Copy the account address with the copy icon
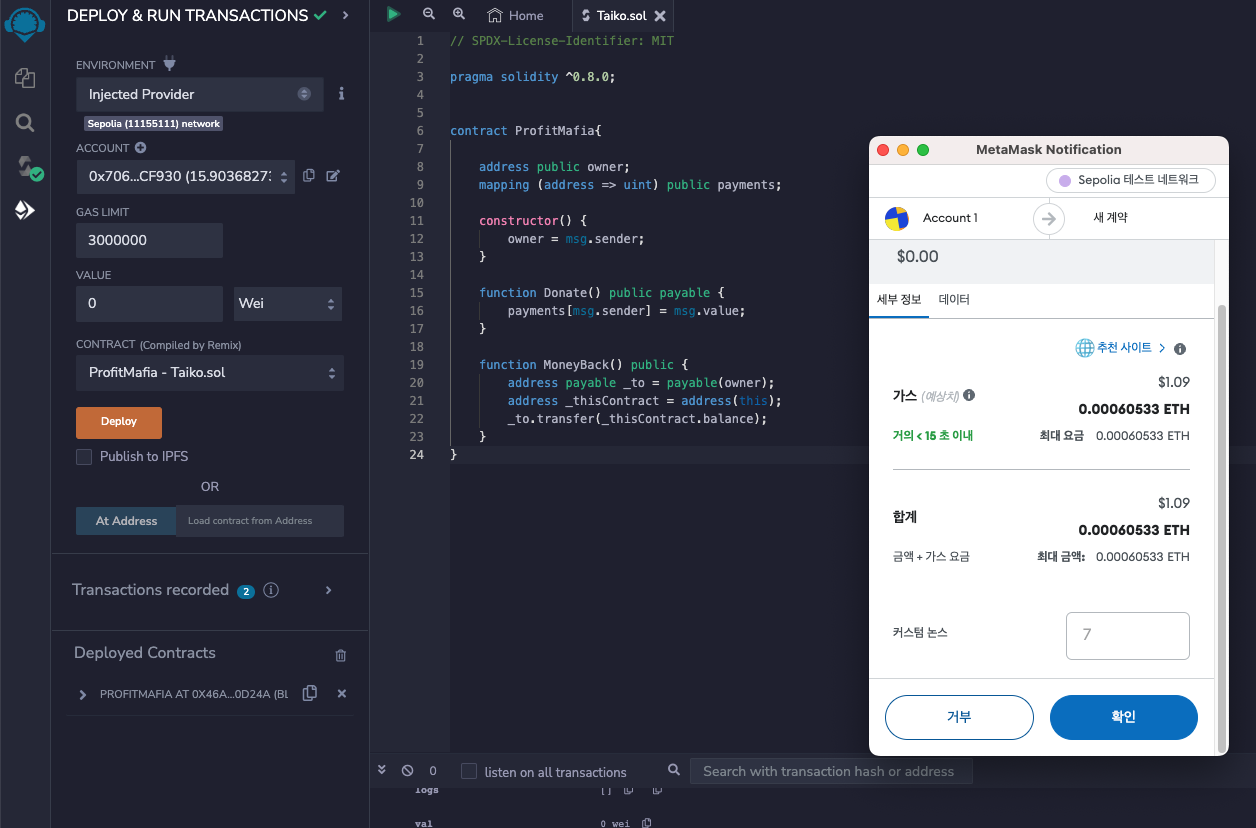 309,175
